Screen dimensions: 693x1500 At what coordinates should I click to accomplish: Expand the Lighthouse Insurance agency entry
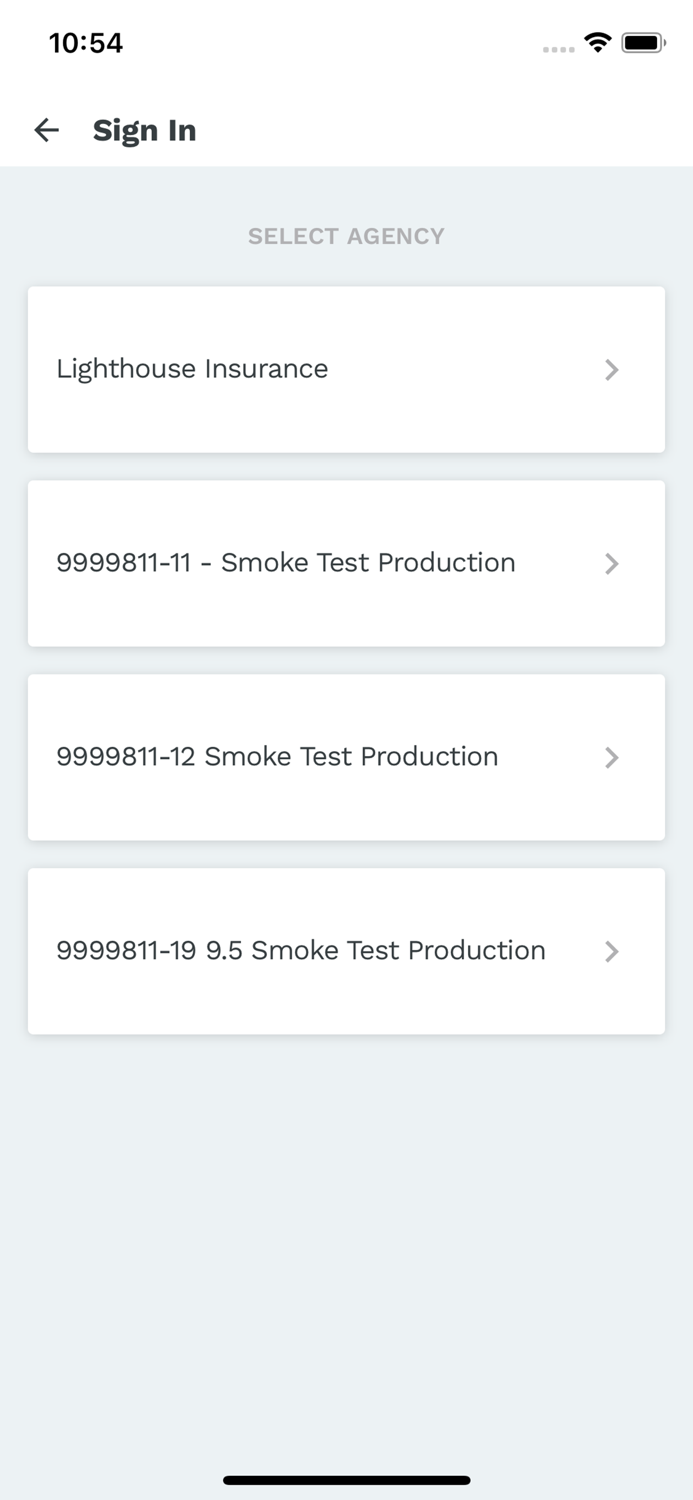pyautogui.click(x=346, y=369)
